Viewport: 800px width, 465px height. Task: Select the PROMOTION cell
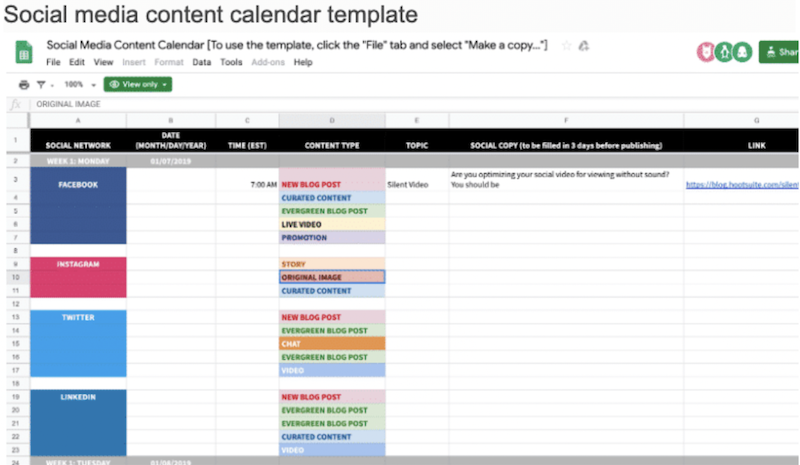(x=332, y=237)
